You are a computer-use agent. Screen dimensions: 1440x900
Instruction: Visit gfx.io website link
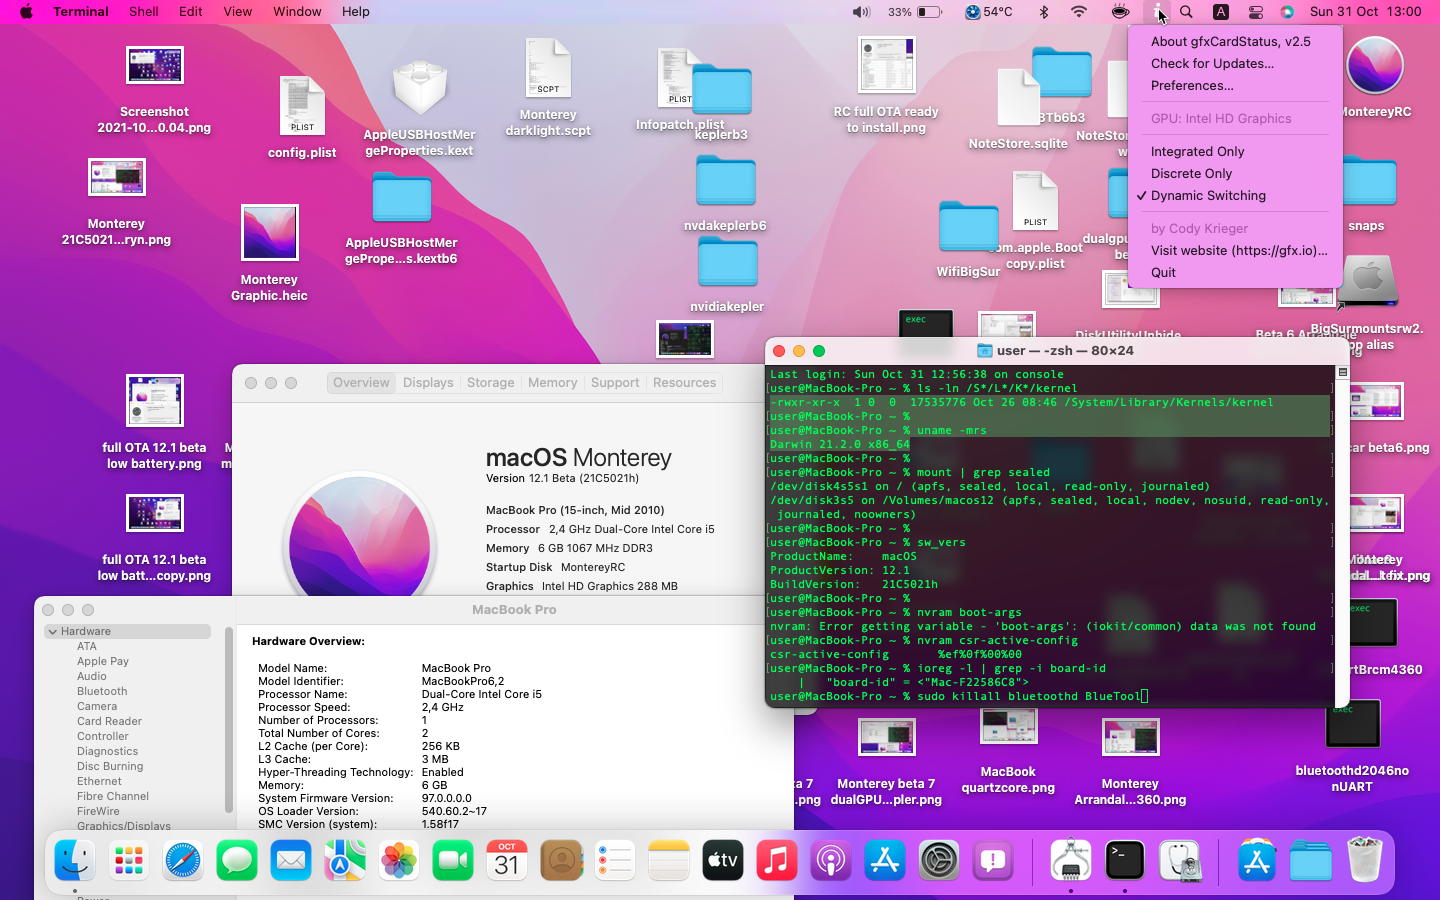[x=1239, y=250]
